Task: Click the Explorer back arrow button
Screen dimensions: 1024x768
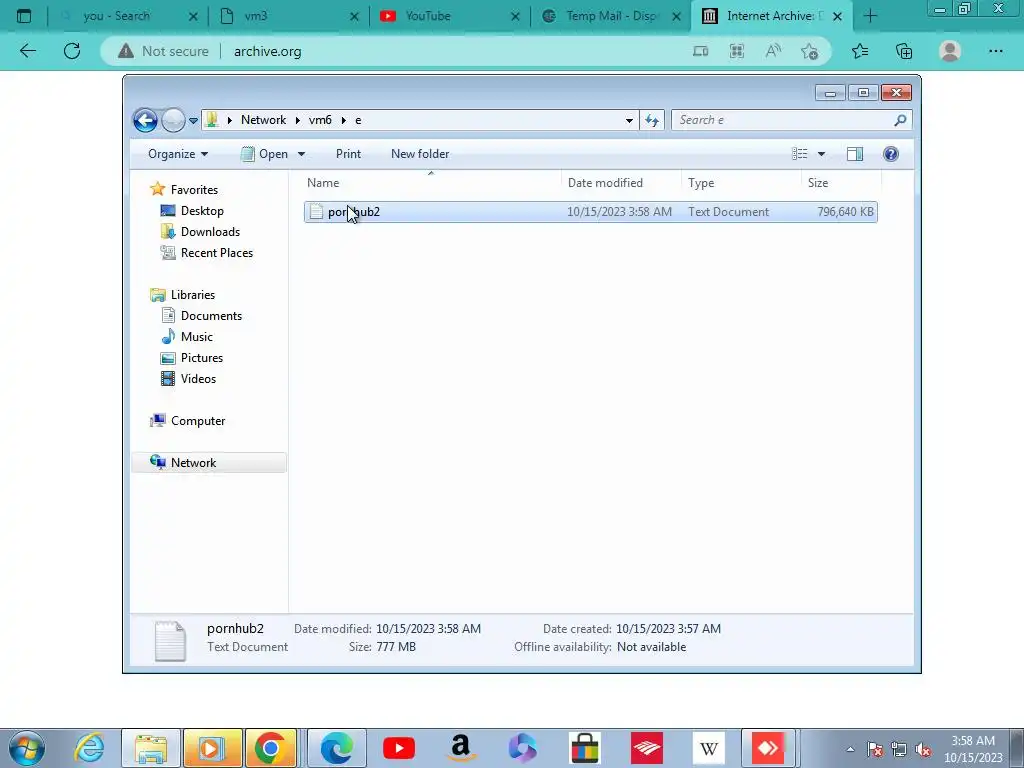Action: point(145,120)
